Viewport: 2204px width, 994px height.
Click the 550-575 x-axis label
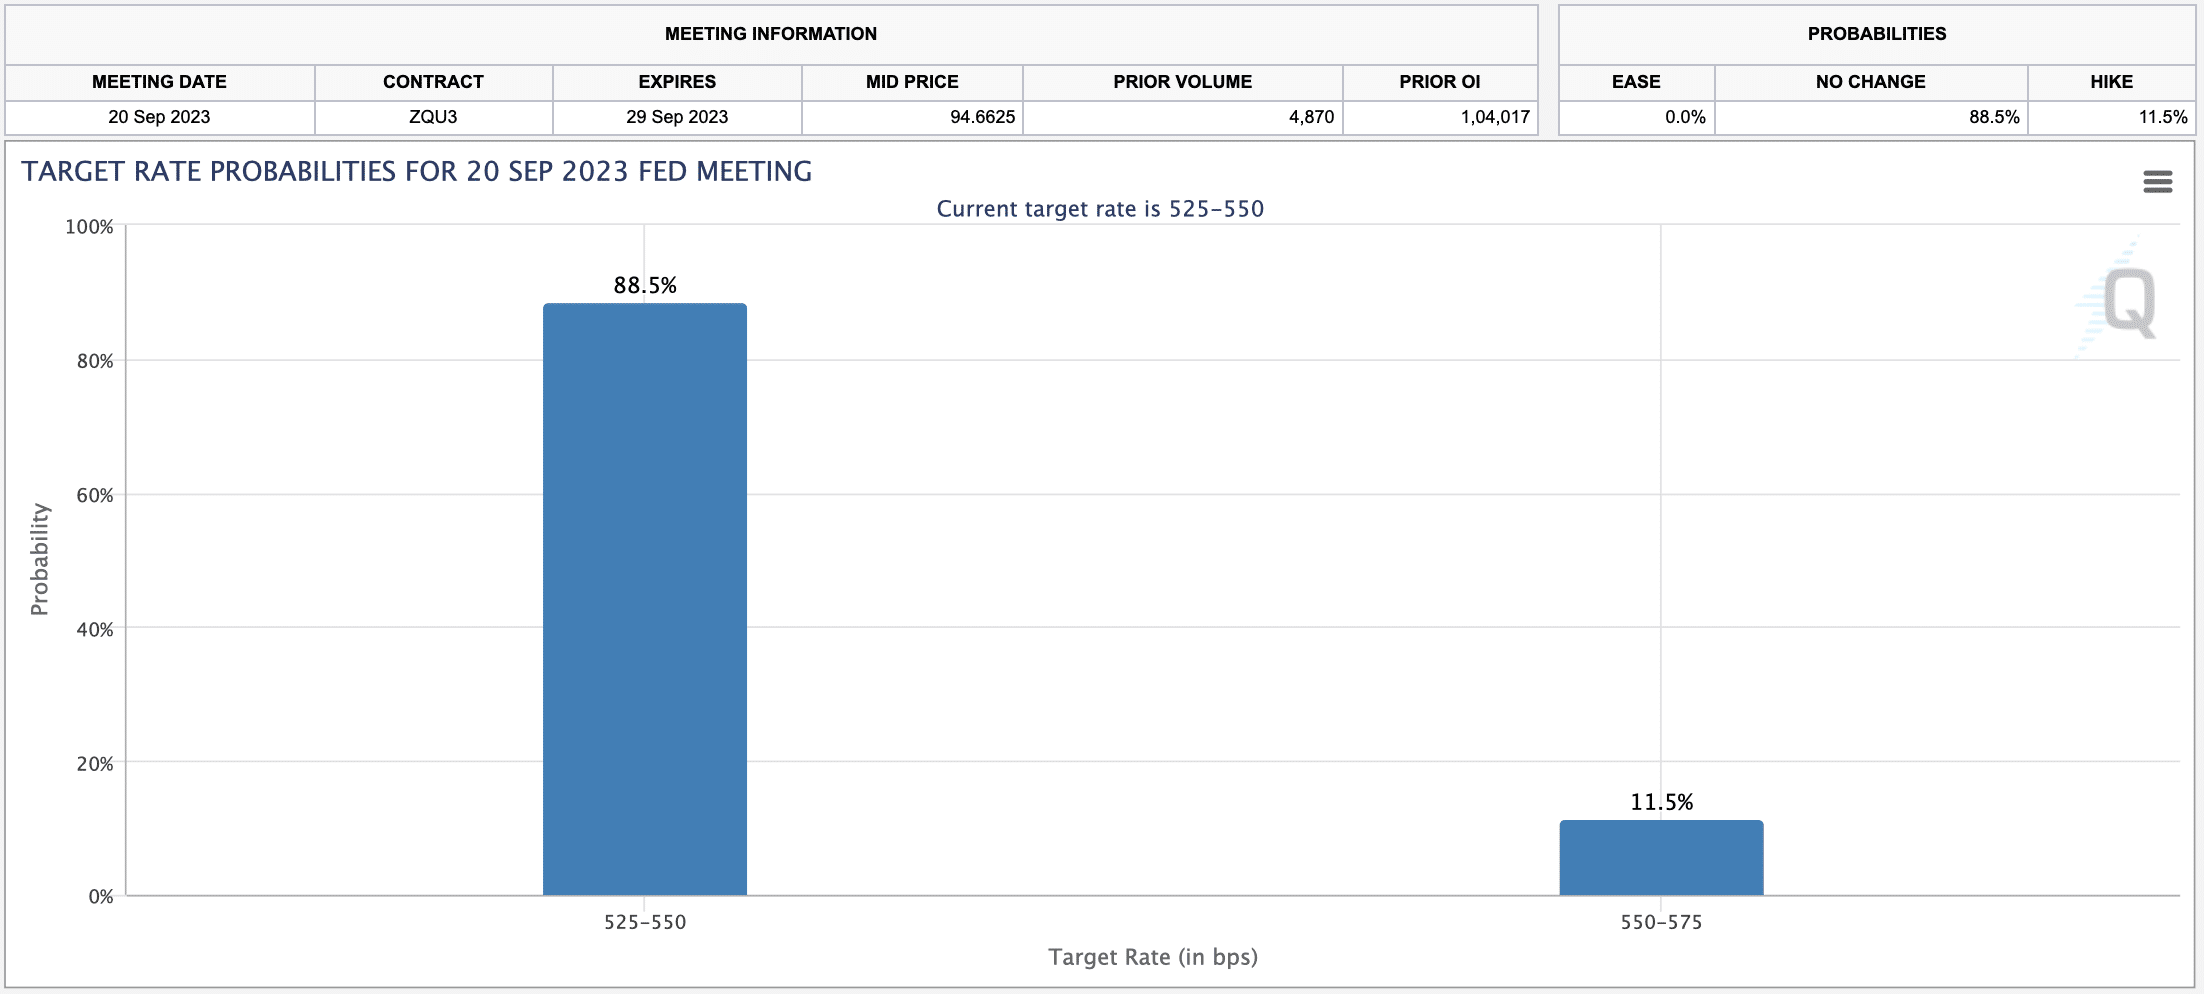[1661, 922]
